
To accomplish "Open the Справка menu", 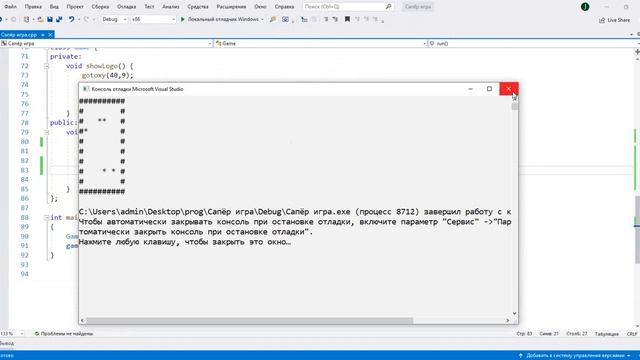I will pyautogui.click(x=284, y=7).
